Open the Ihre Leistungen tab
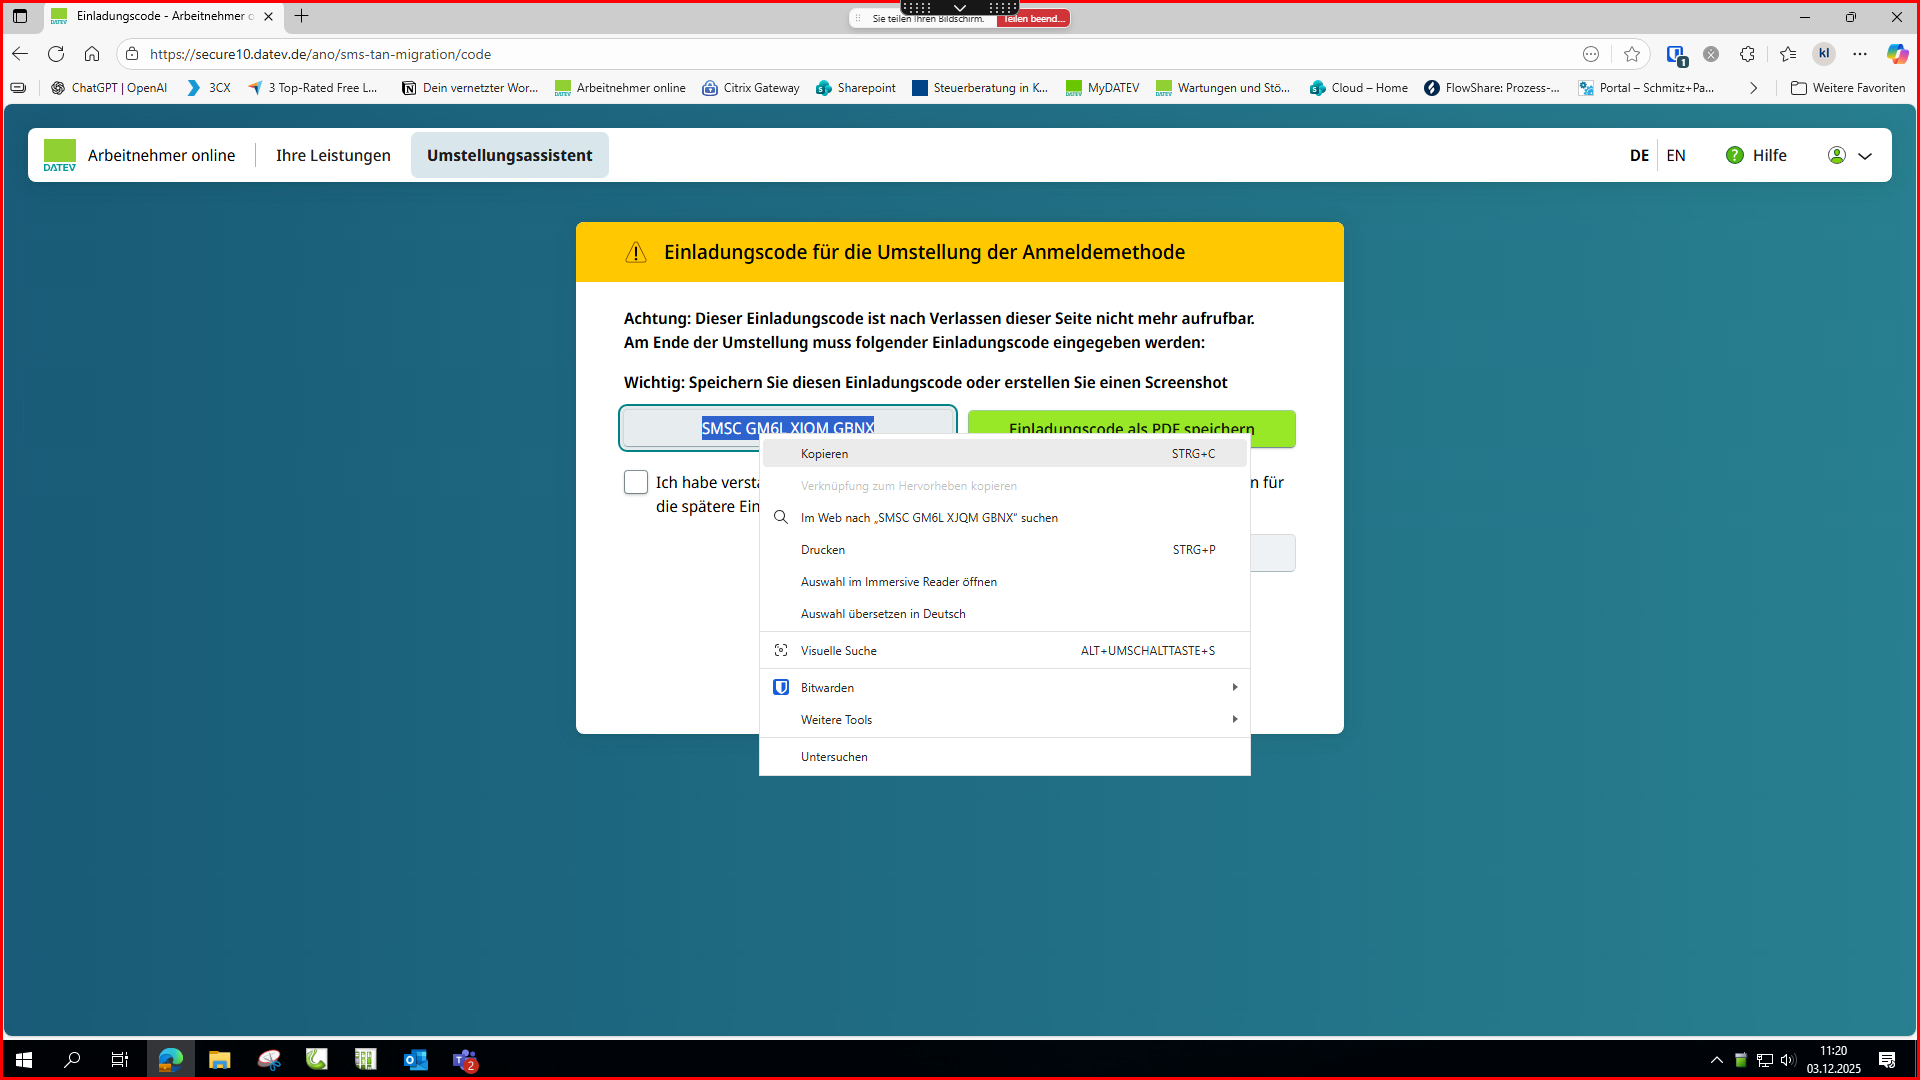1920x1080 pixels. coord(333,155)
